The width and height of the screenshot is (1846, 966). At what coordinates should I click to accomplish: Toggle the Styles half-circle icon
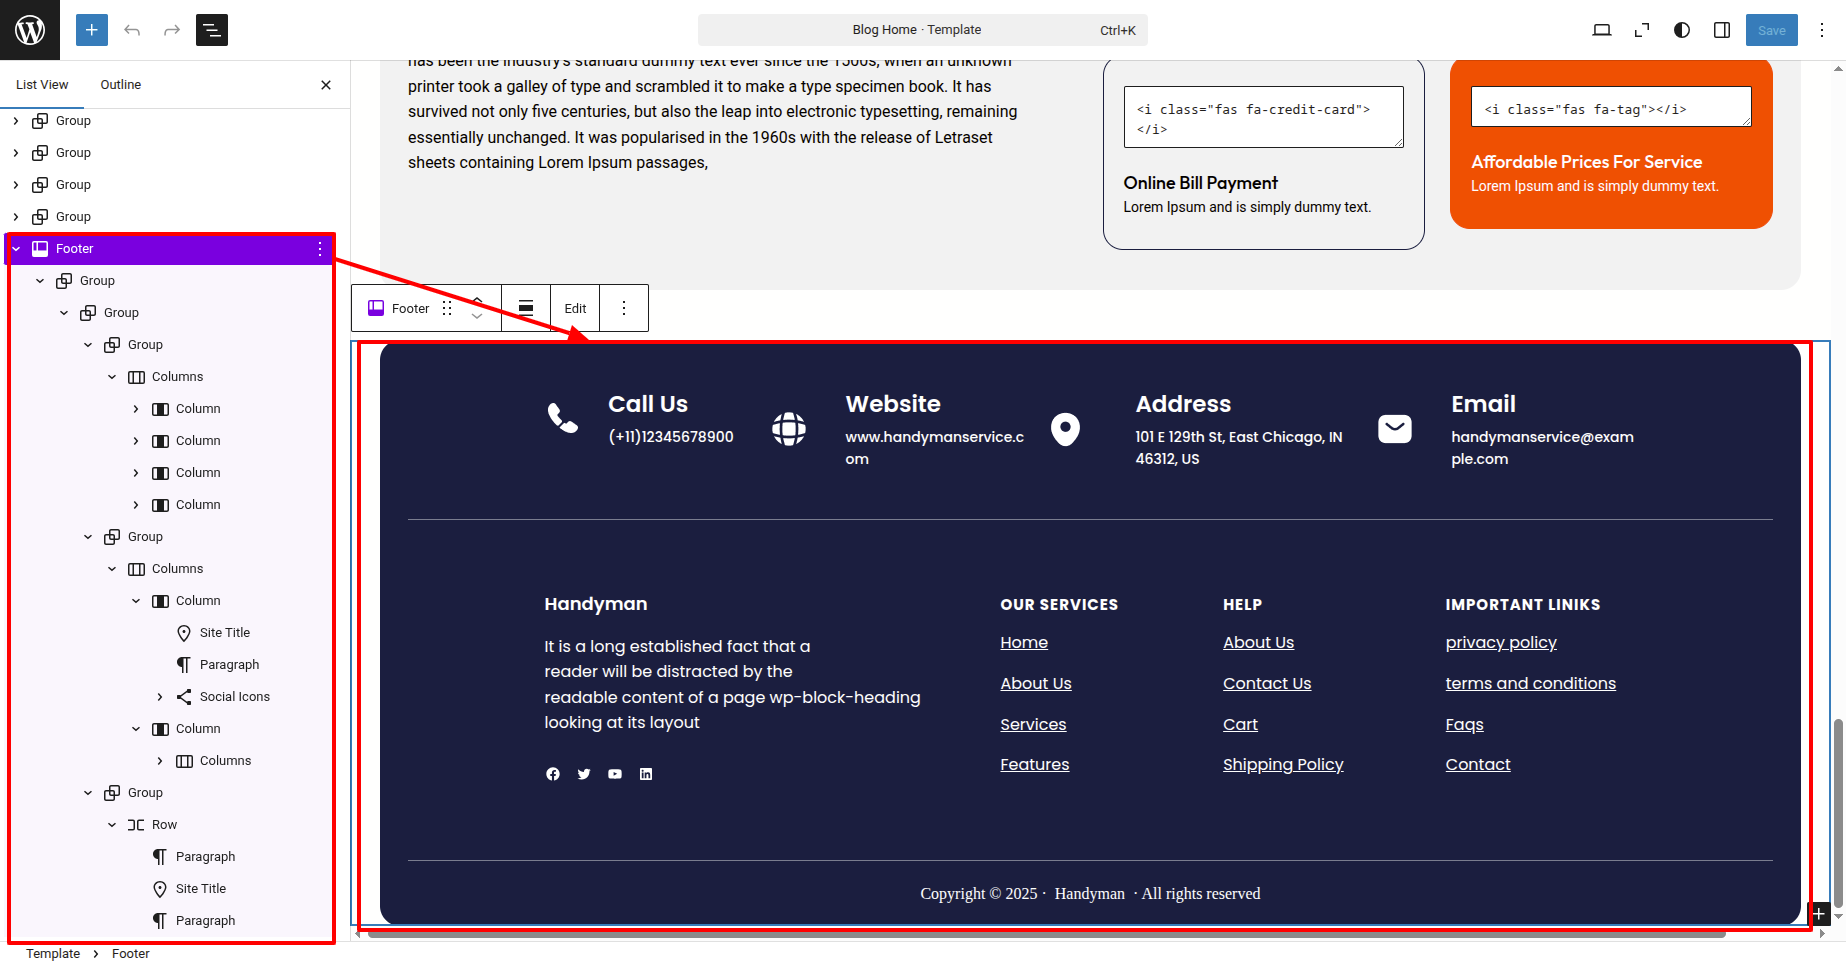1682,30
